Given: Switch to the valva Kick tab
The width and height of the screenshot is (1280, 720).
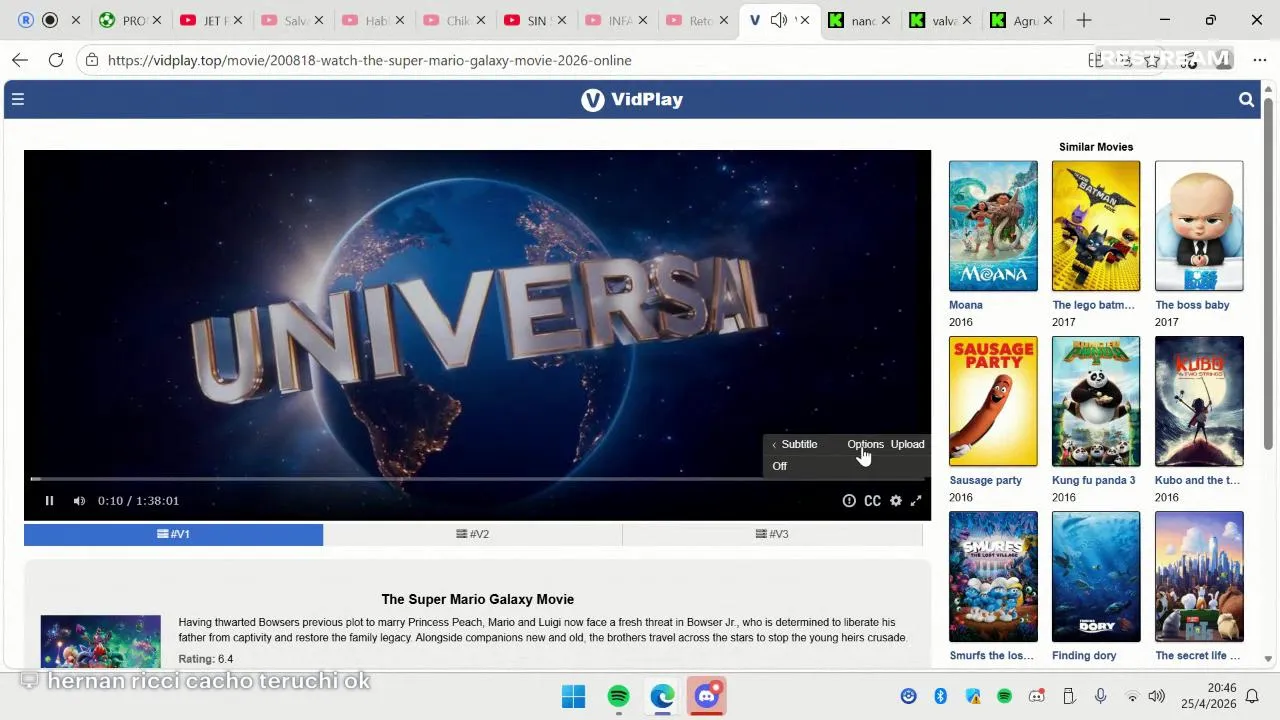Looking at the screenshot, I should point(940,20).
